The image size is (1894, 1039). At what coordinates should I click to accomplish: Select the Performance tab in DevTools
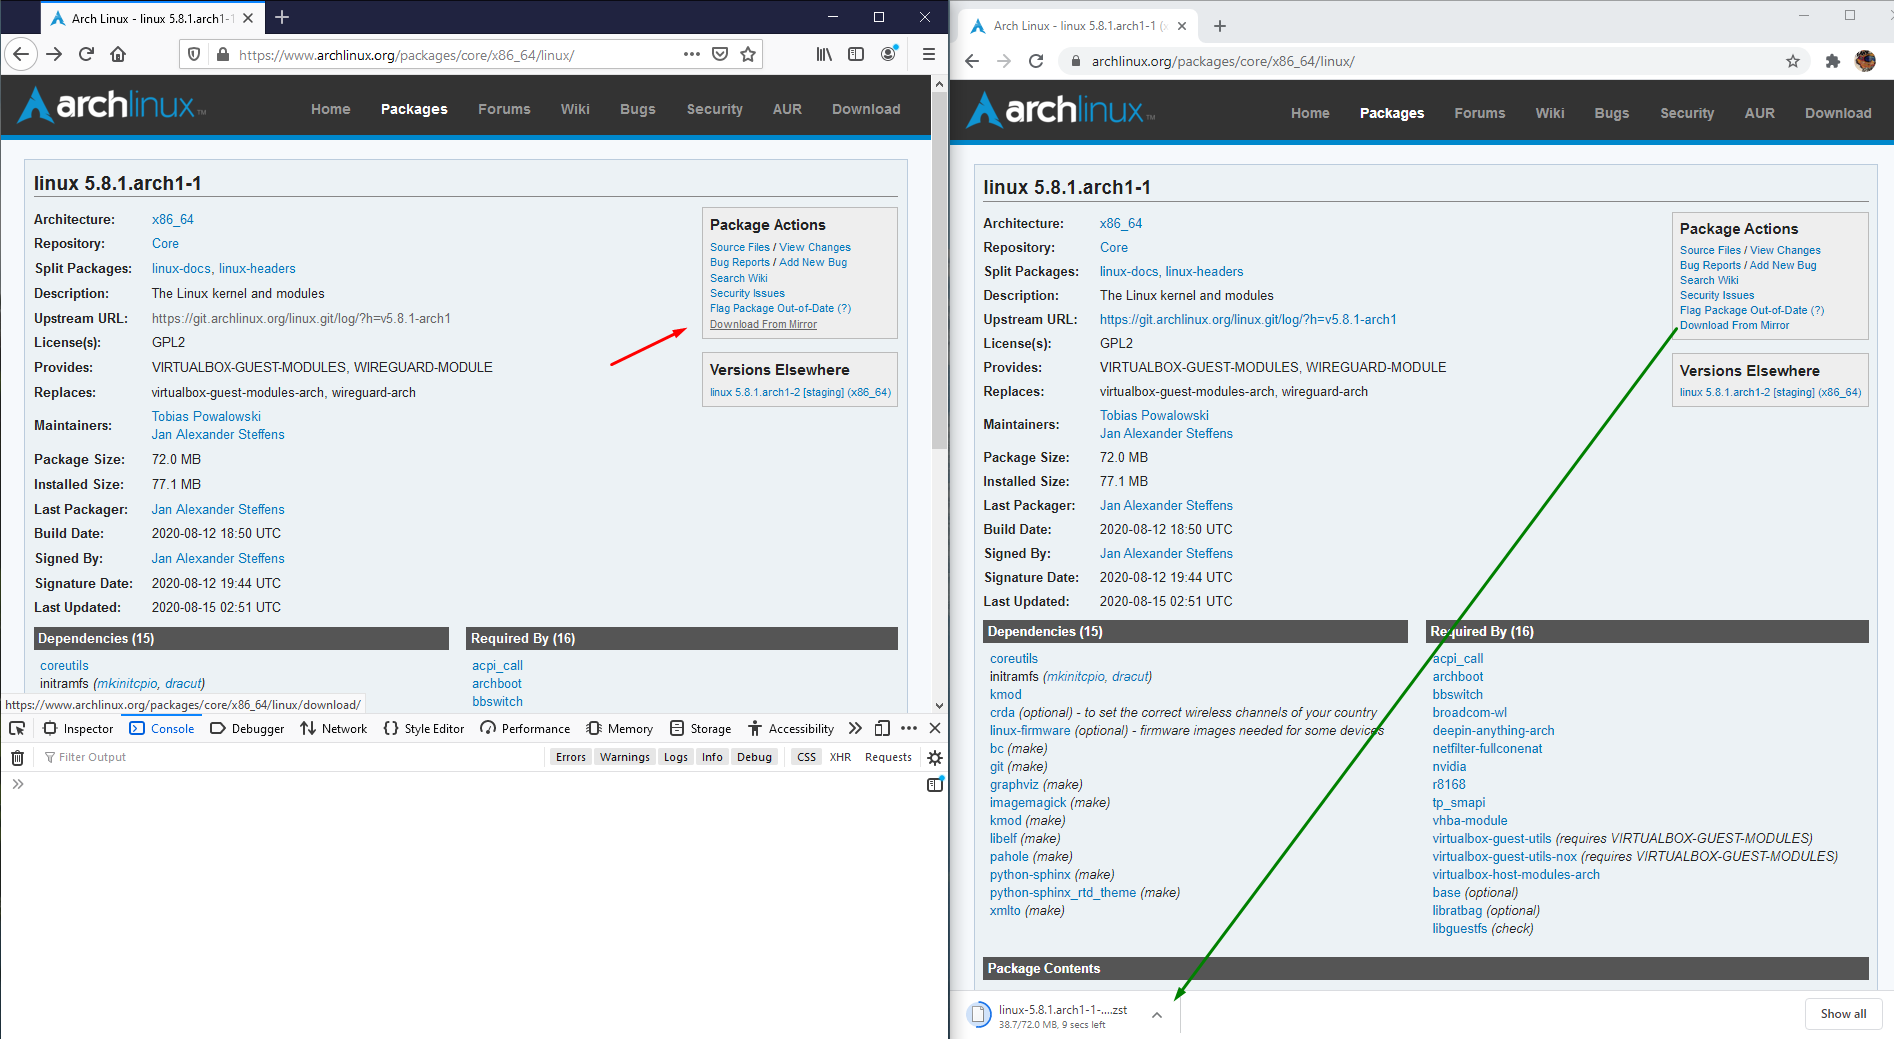point(525,728)
